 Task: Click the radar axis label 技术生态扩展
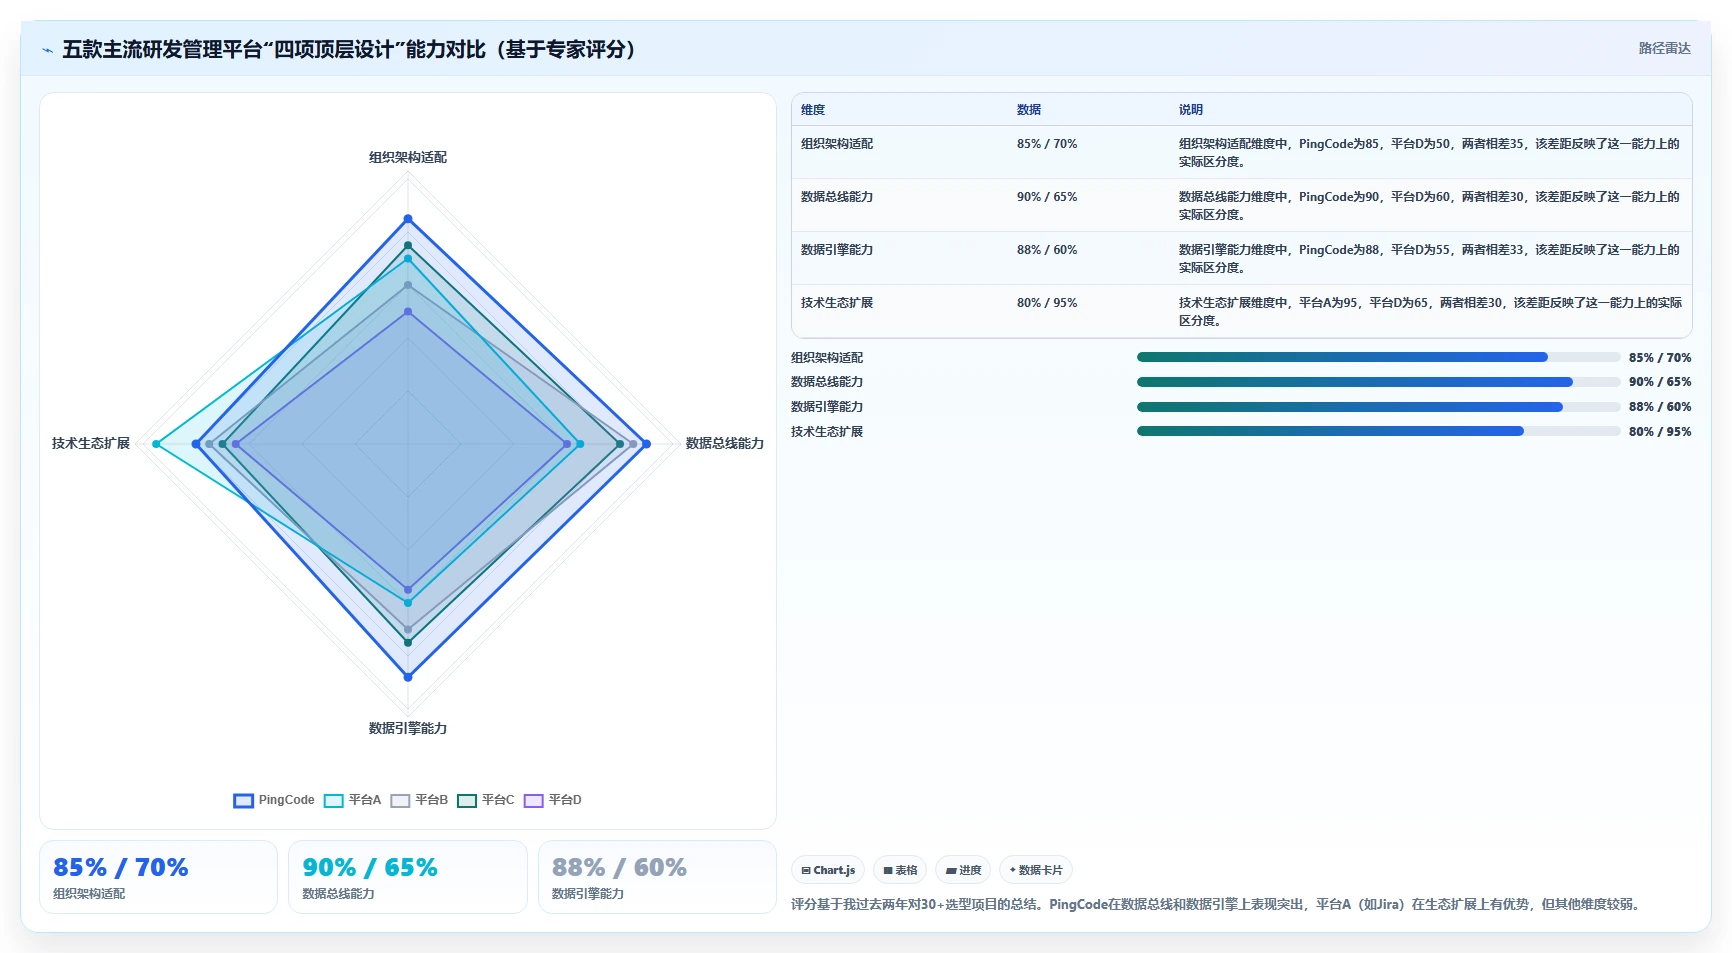(x=91, y=444)
